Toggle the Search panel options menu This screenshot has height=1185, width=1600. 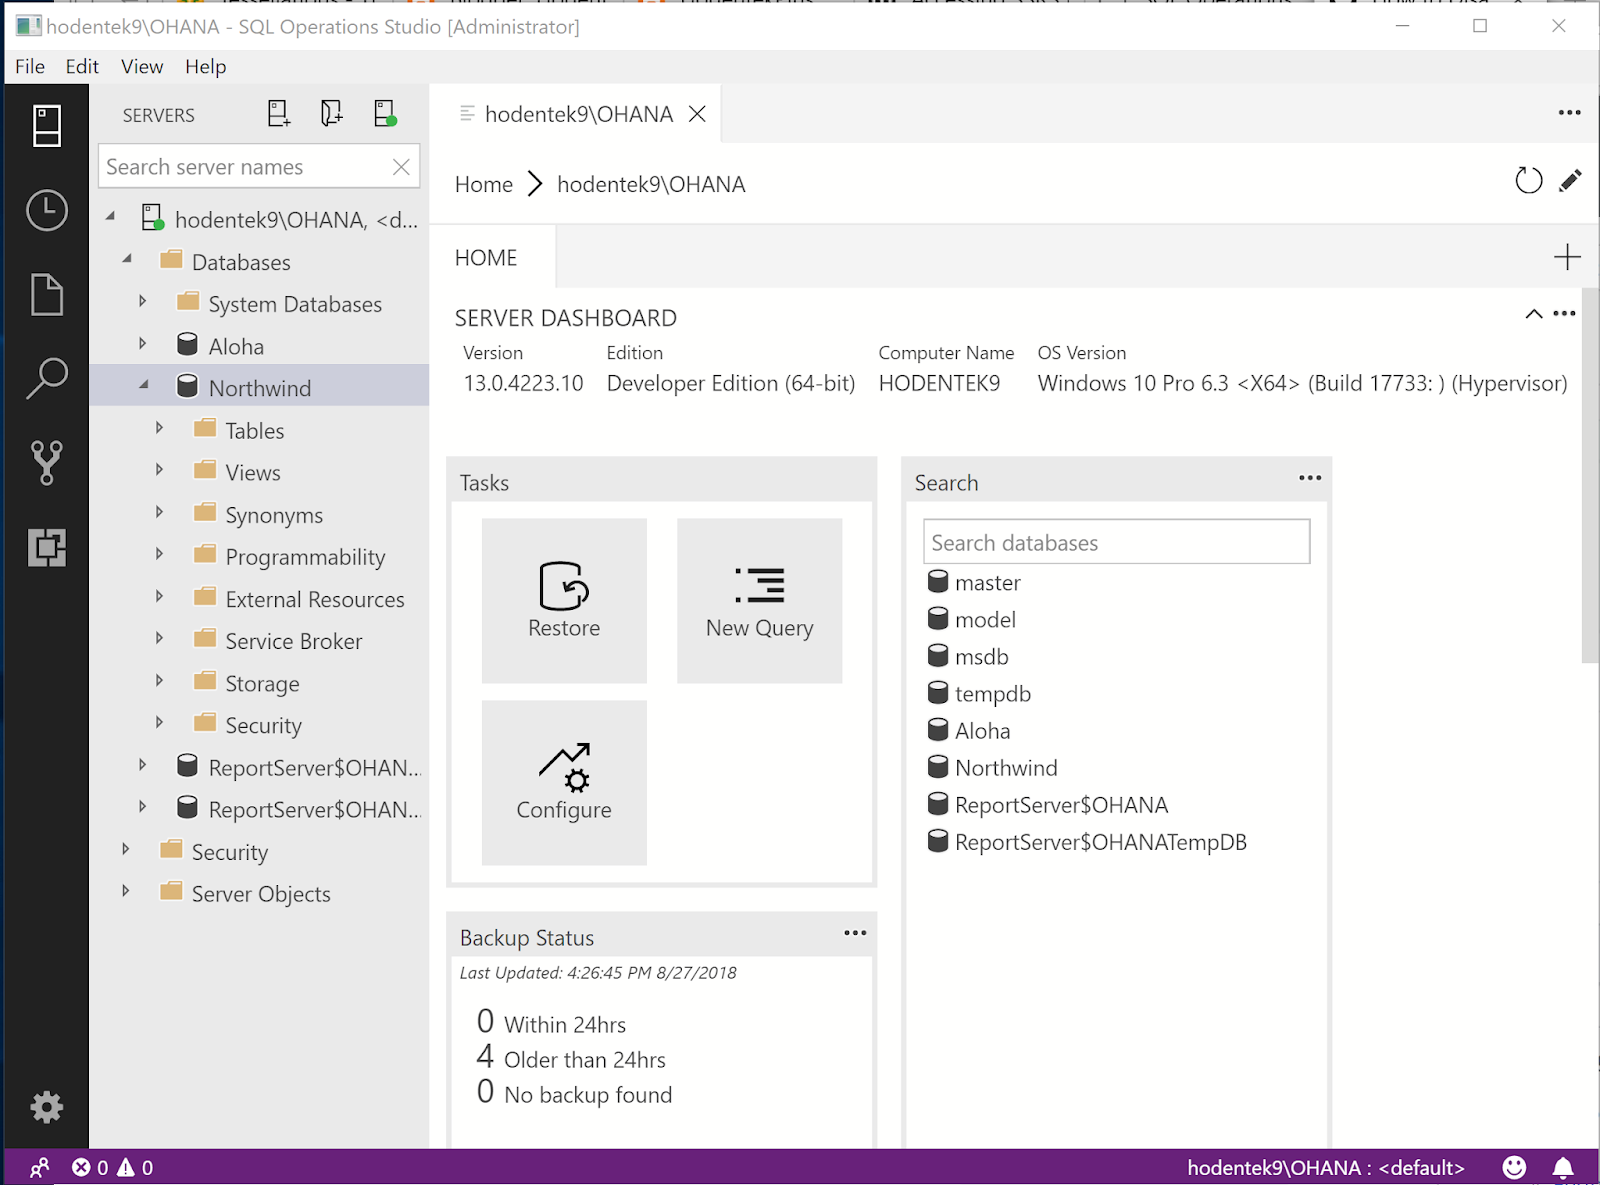pyautogui.click(x=1310, y=478)
